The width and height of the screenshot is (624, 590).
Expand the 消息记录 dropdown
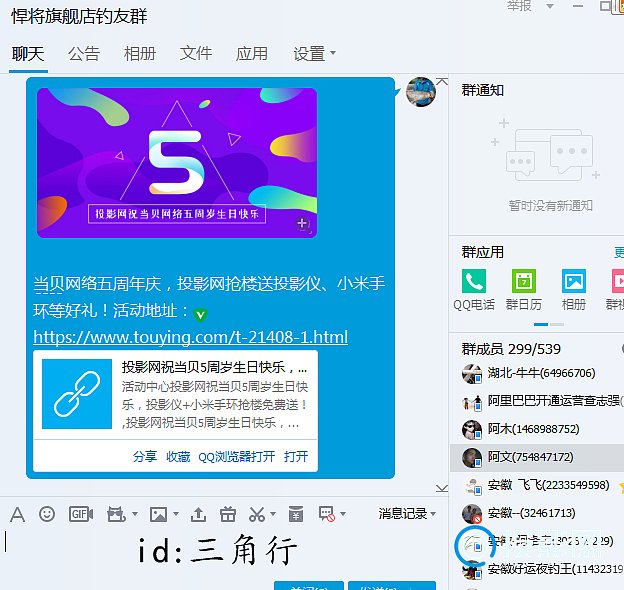[407, 514]
